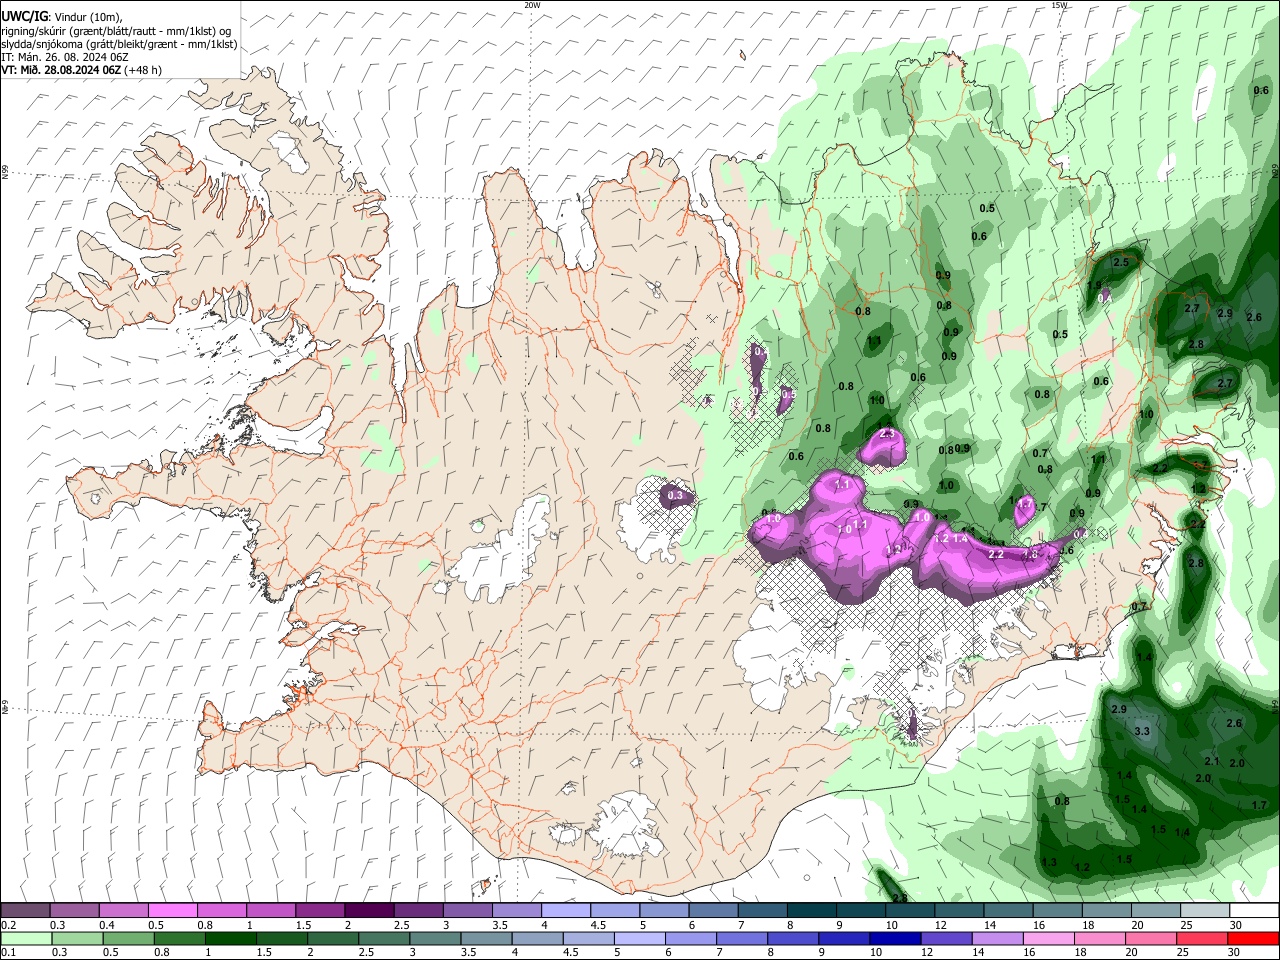This screenshot has width=1280, height=960.
Task: Pick the 1.5 purple snow legend swatch
Action: pos(319,910)
